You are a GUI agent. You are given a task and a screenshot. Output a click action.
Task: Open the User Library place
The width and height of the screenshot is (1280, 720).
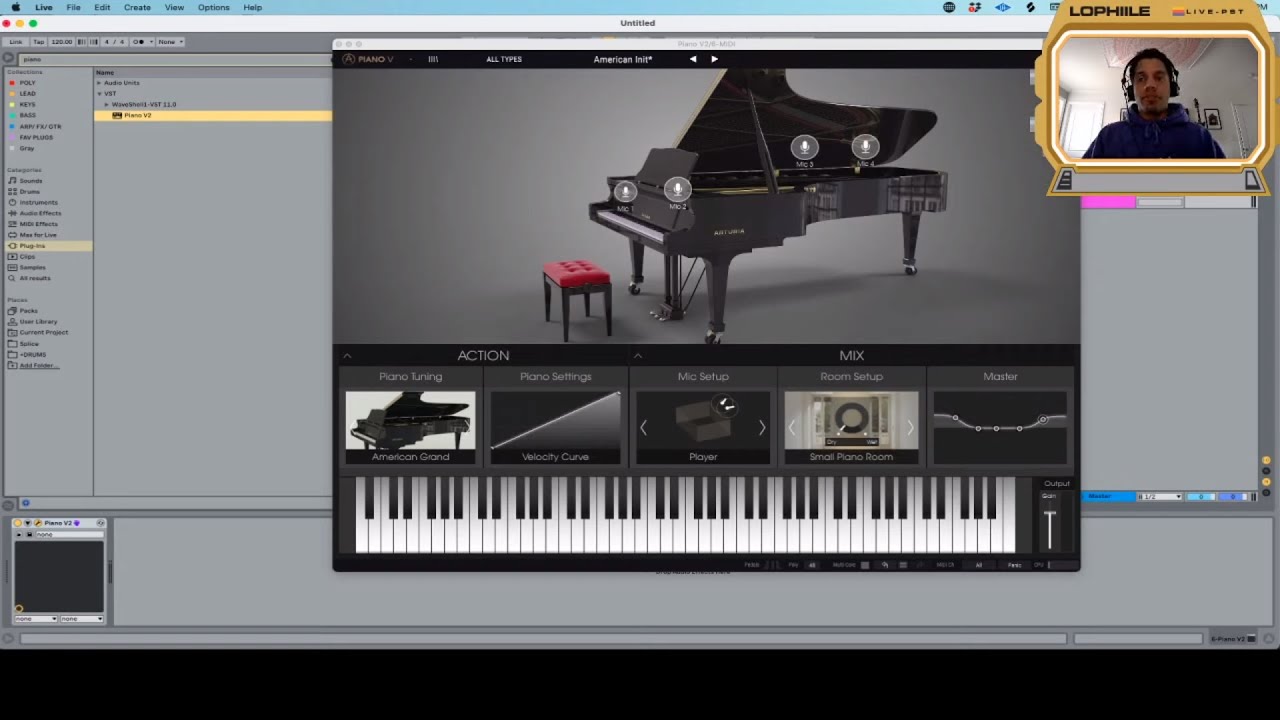point(38,322)
